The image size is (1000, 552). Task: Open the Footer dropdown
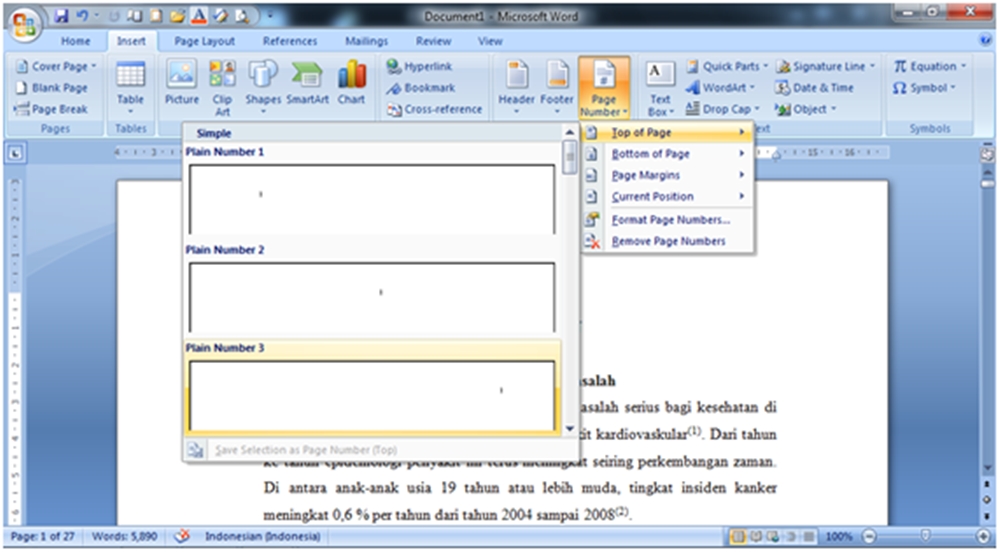(x=557, y=88)
